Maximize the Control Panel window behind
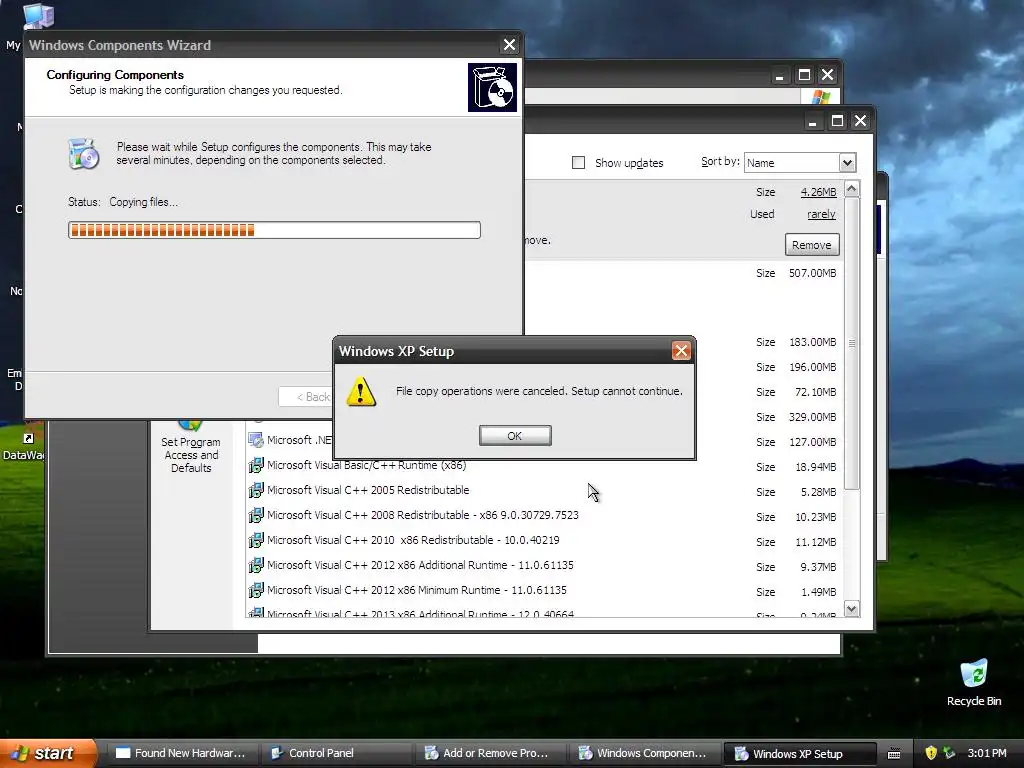This screenshot has height=768, width=1024. (x=805, y=75)
